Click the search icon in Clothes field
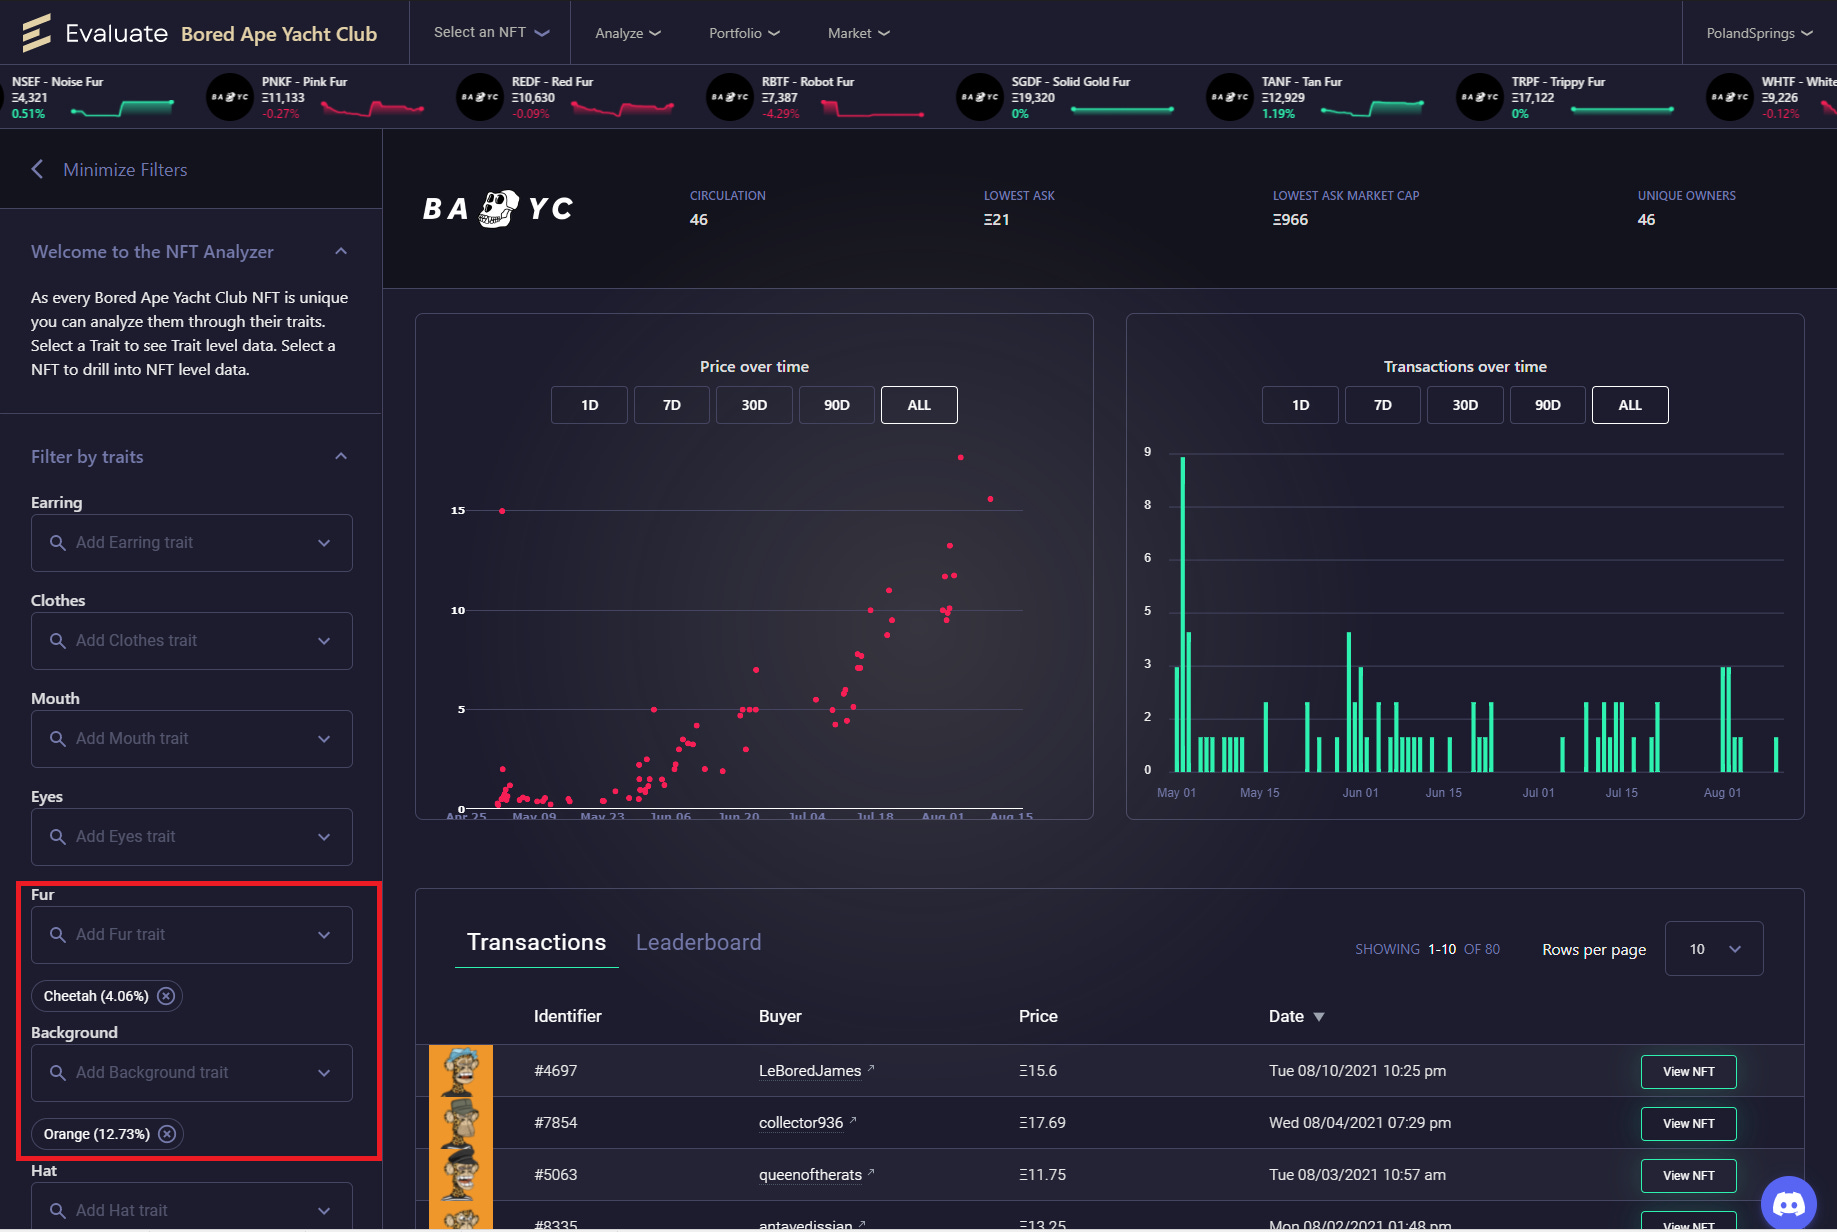This screenshot has width=1837, height=1232. (x=58, y=641)
